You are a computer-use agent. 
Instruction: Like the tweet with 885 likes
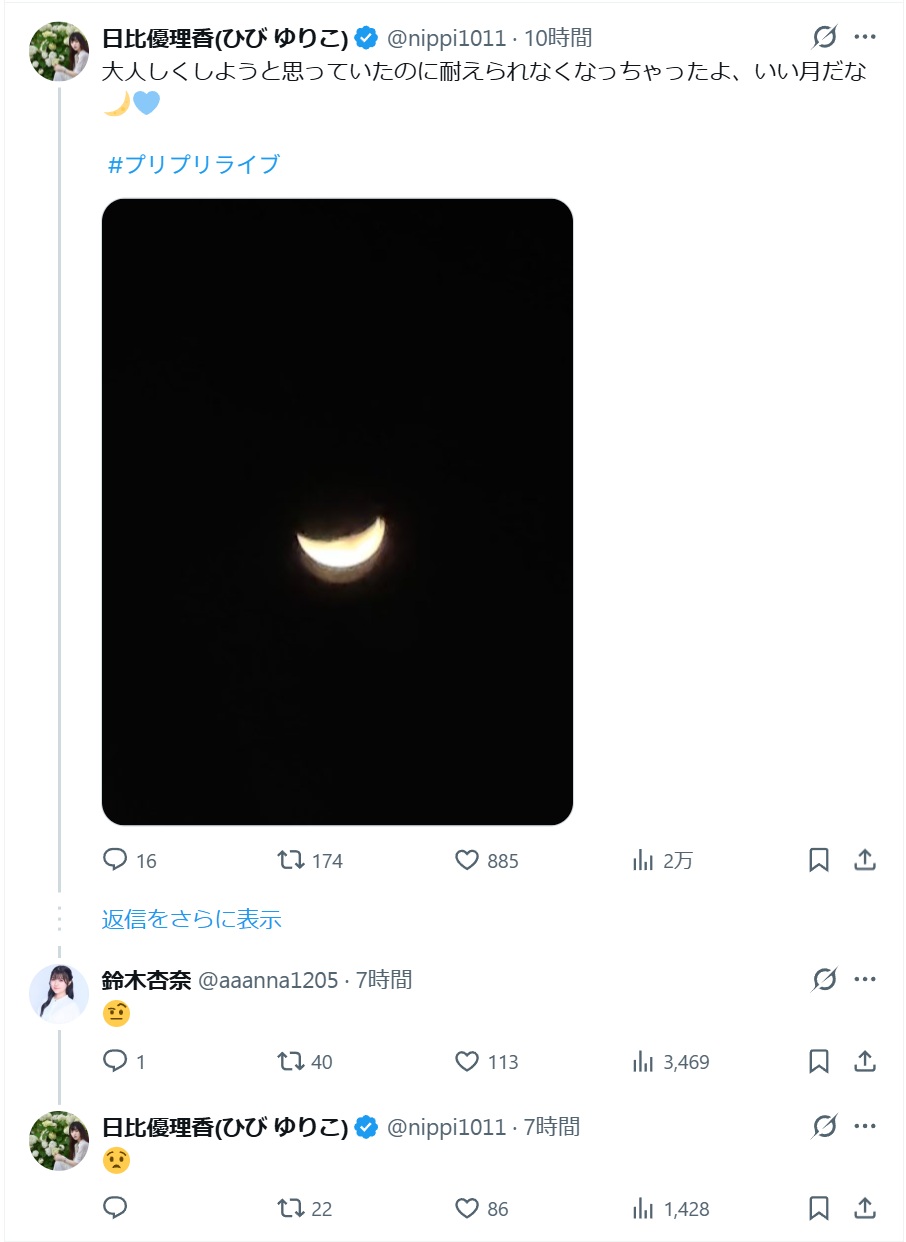coord(467,860)
